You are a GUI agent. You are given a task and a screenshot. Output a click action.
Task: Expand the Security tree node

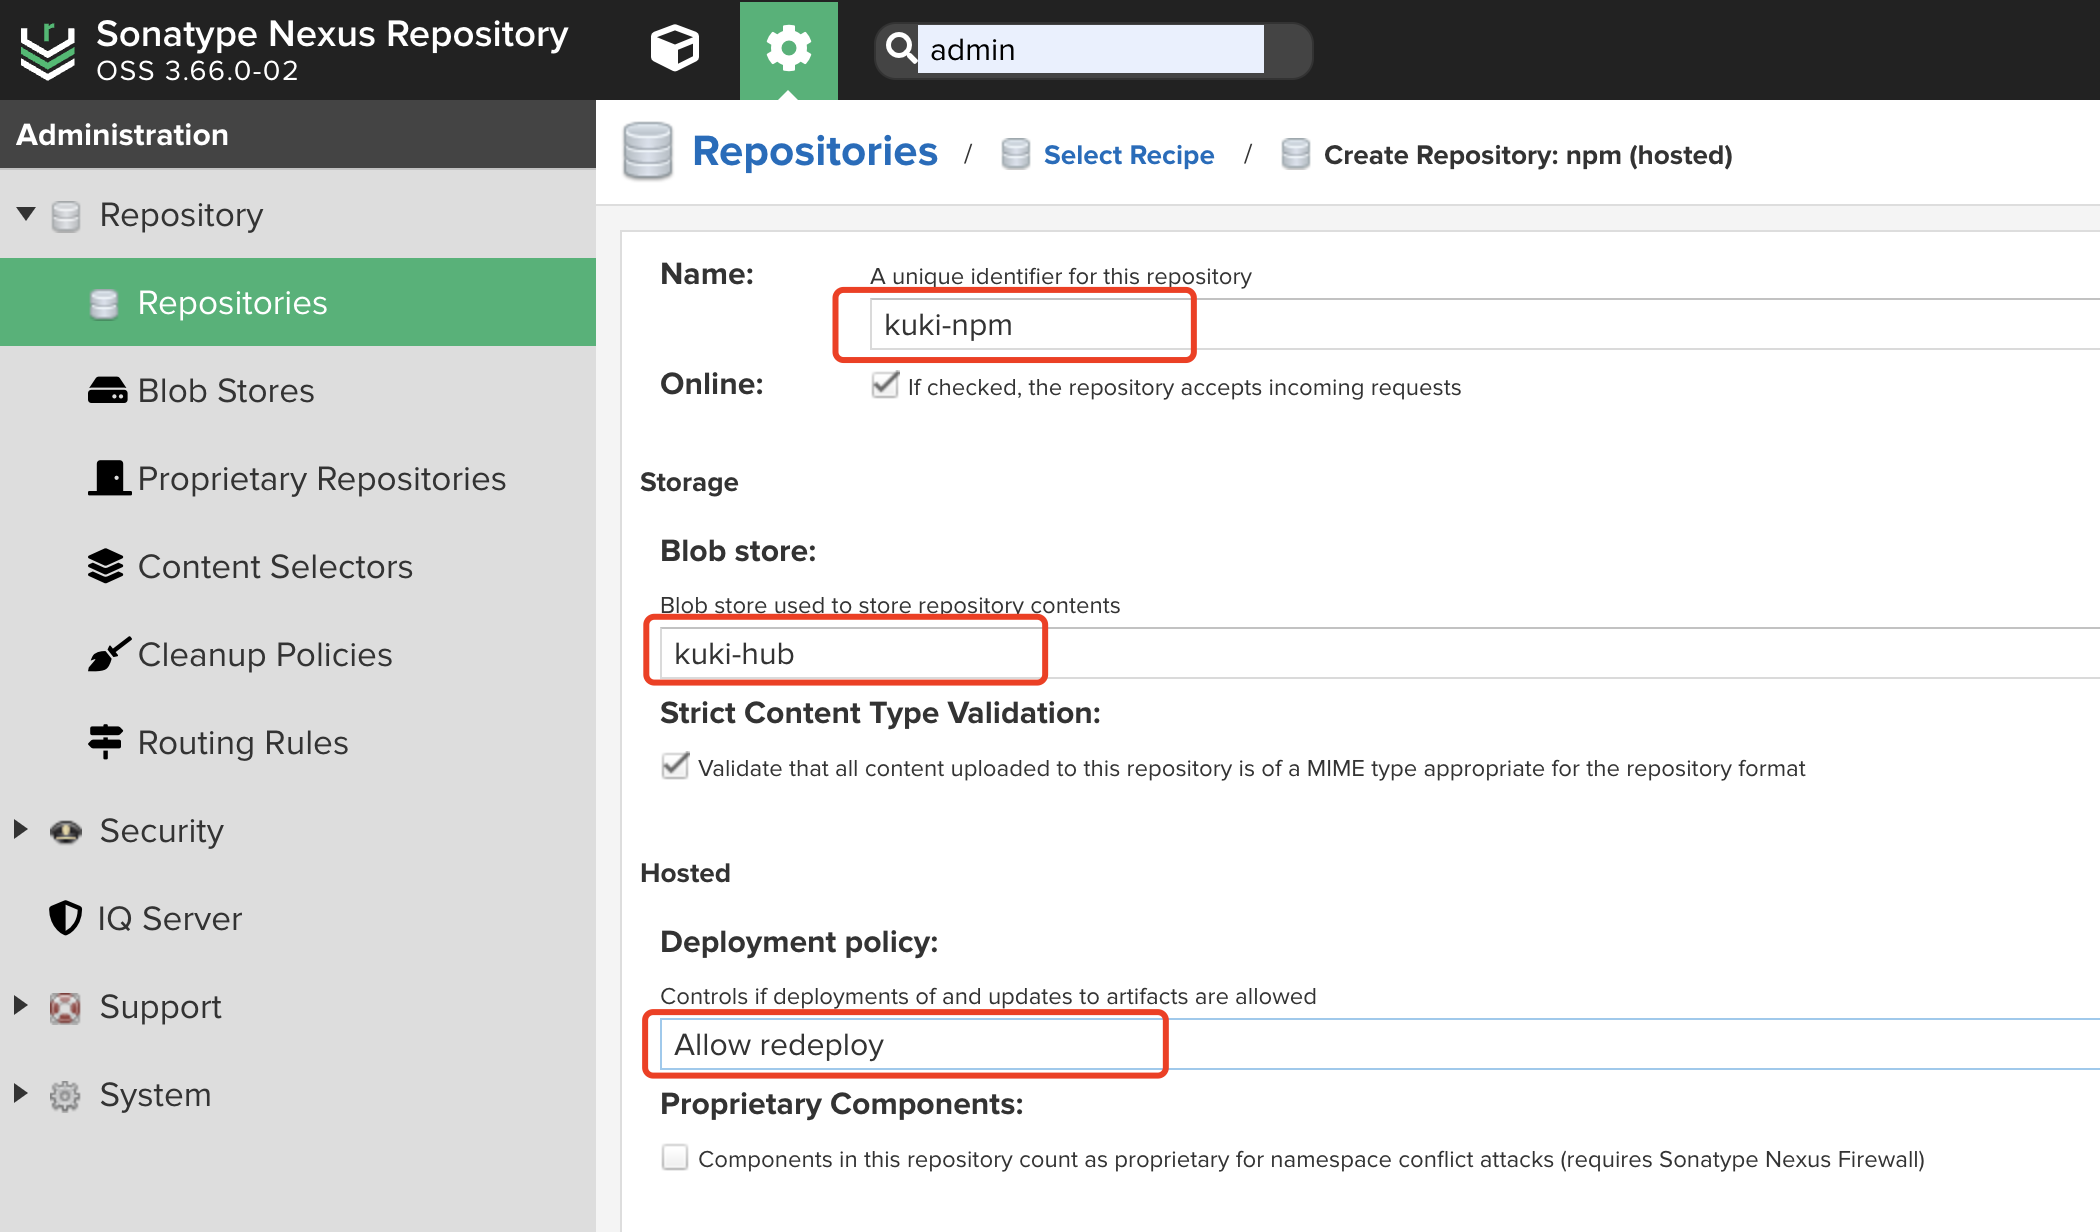click(21, 830)
